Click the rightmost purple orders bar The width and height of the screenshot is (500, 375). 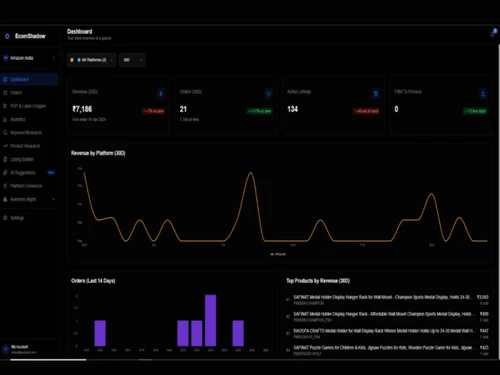(238, 333)
